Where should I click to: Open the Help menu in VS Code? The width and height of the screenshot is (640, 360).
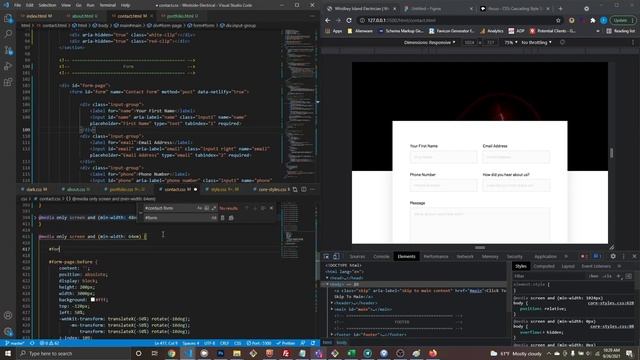pos(125,5)
